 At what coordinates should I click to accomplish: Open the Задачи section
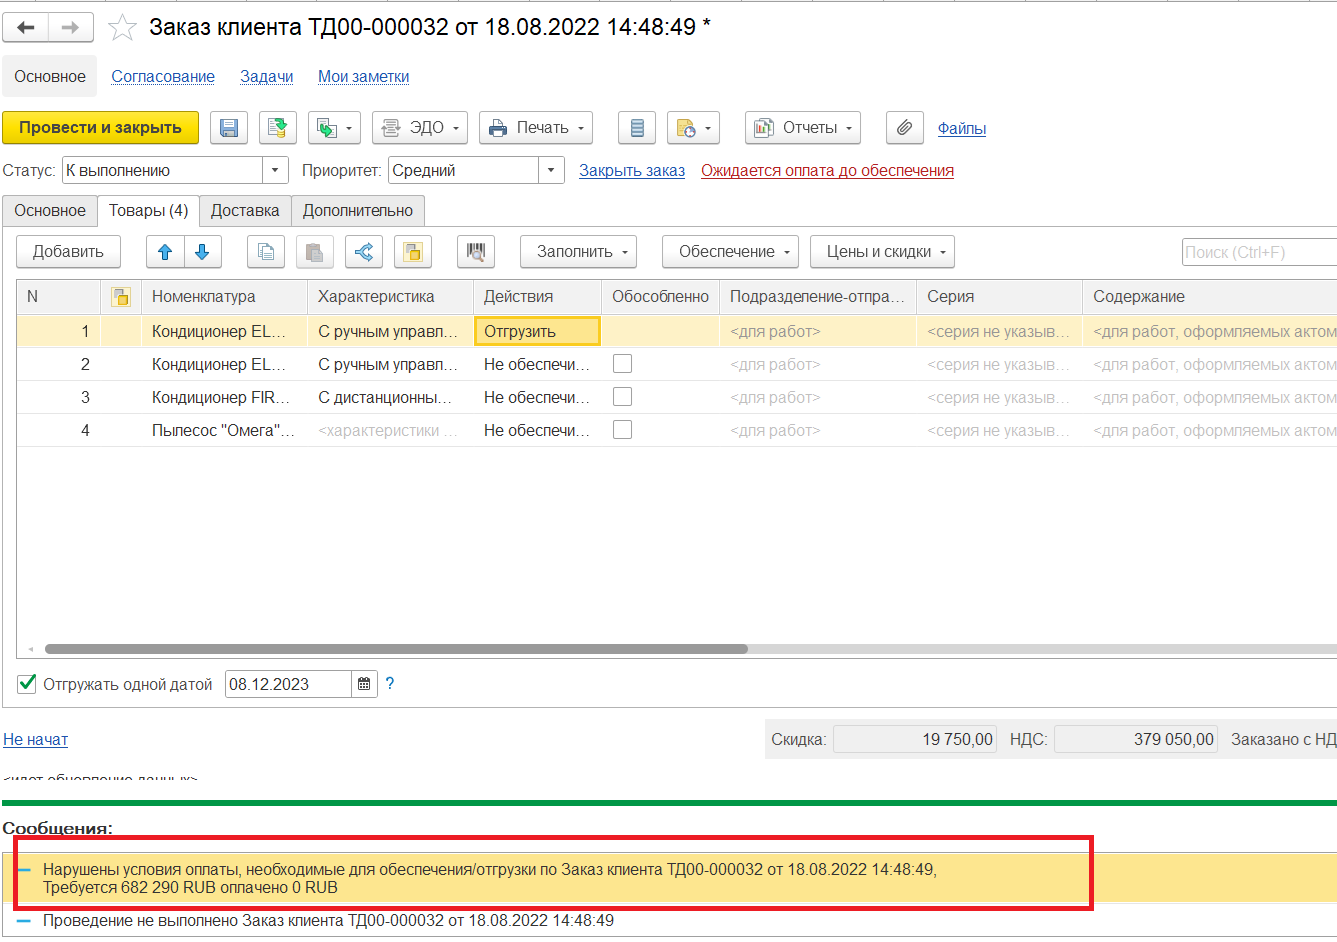click(x=267, y=77)
